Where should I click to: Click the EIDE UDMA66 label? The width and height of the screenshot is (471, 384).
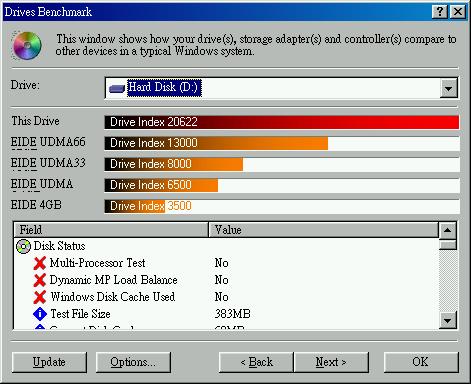(x=48, y=142)
